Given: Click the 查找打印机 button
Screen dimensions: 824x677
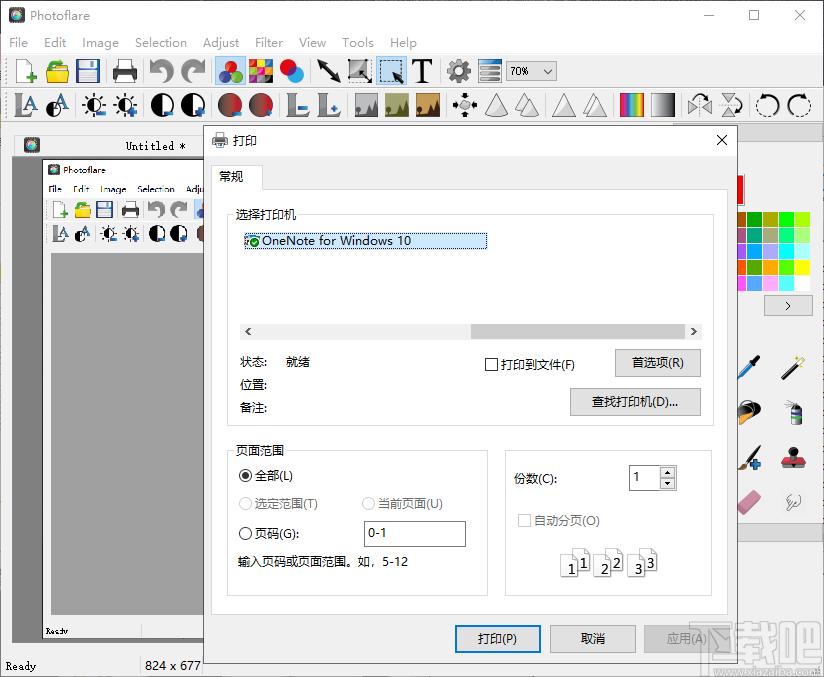Looking at the screenshot, I should point(635,402).
